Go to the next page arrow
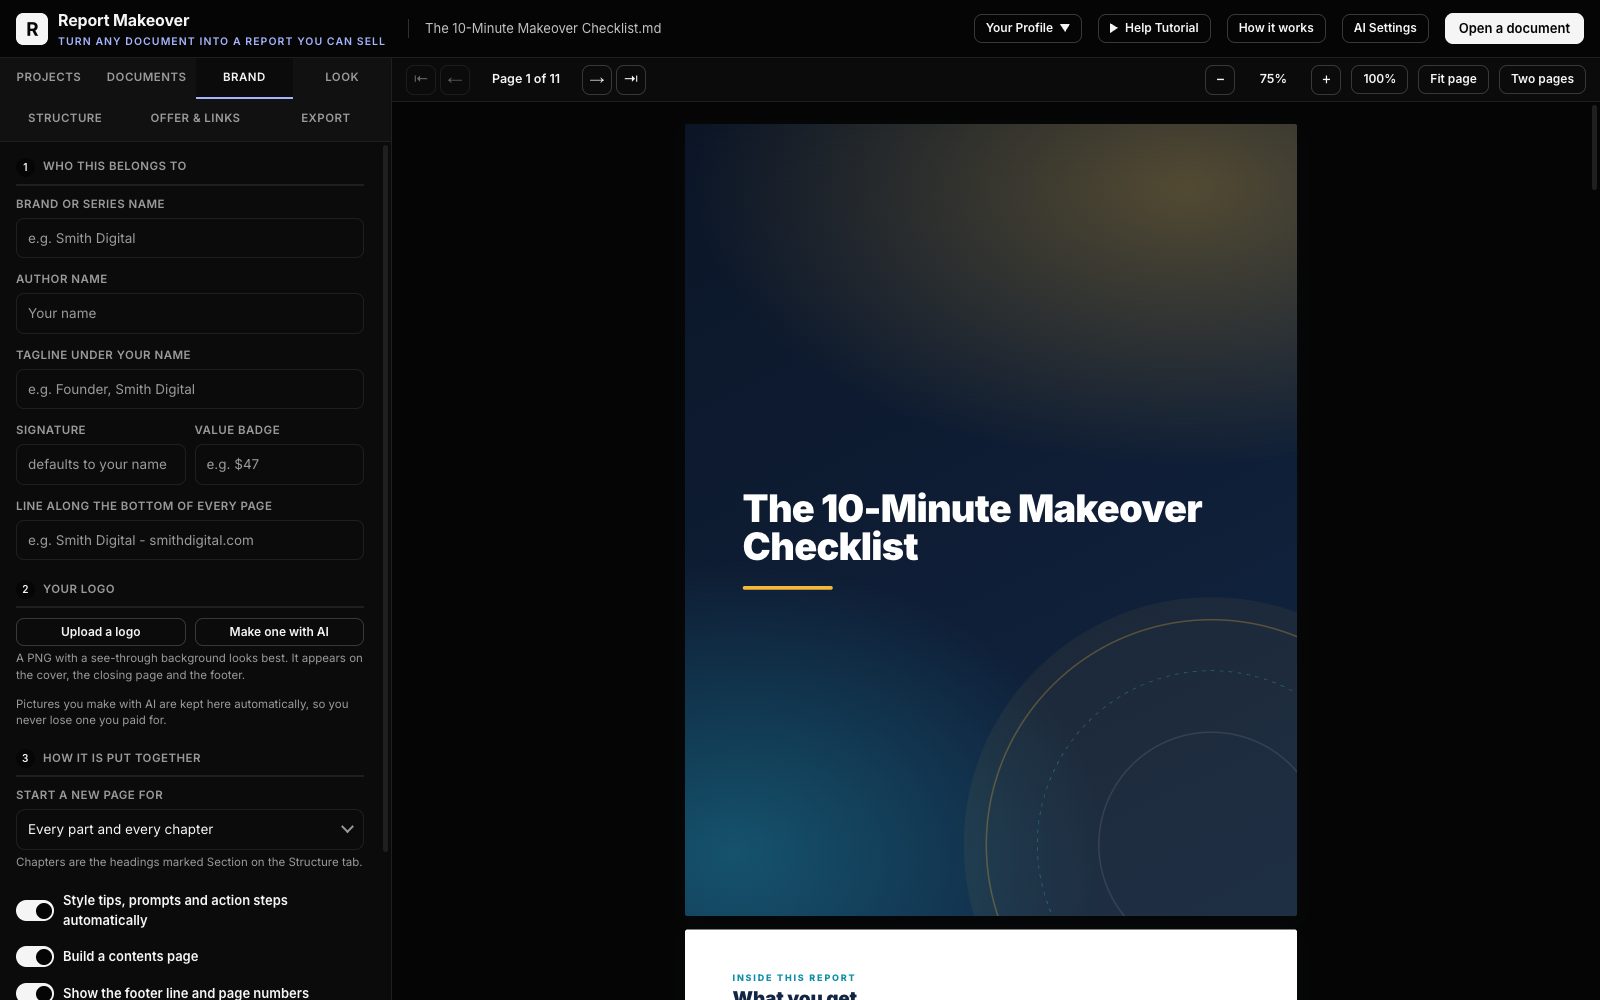 click(597, 79)
